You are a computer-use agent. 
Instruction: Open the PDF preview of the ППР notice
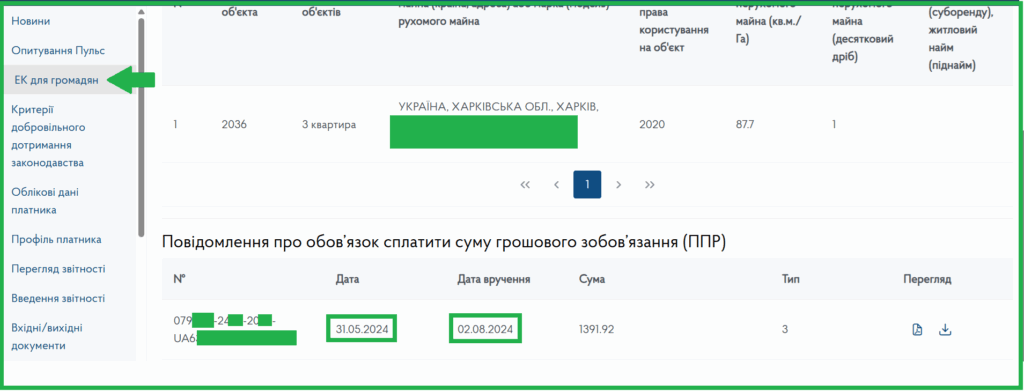click(x=918, y=330)
